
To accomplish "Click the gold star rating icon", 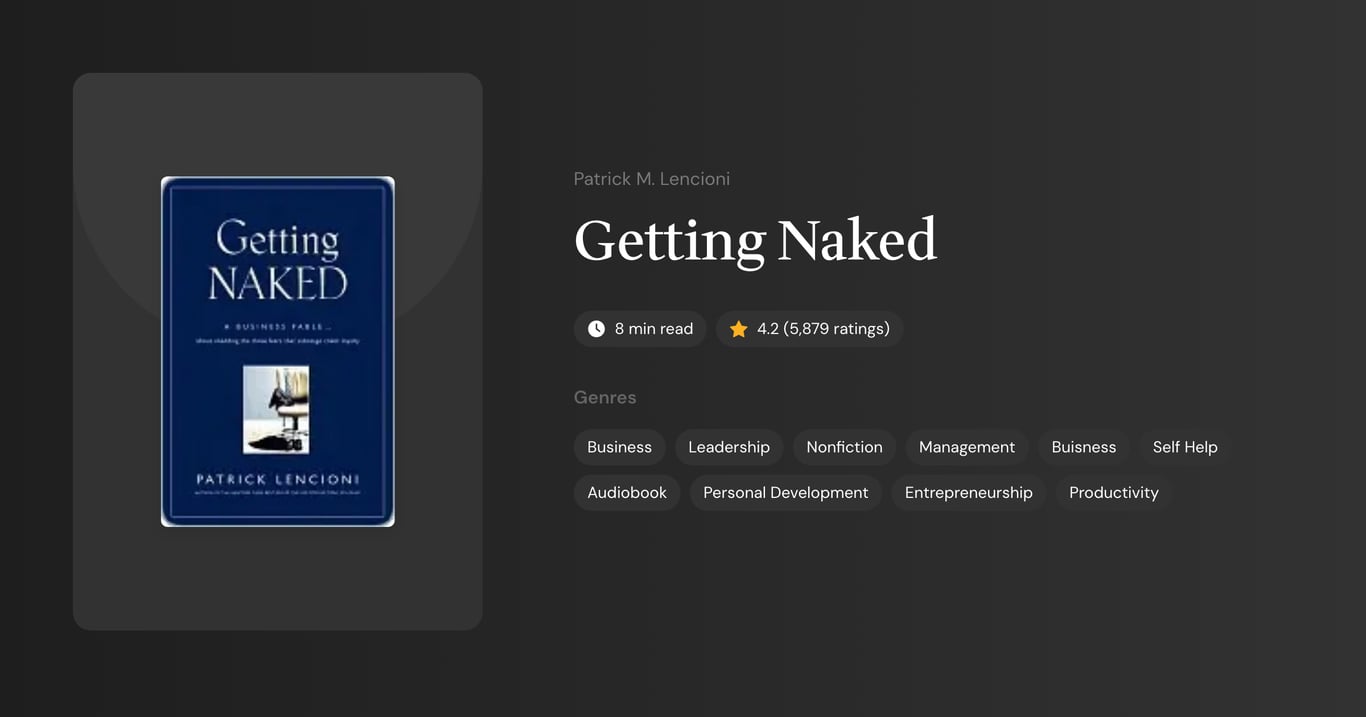I will (x=738, y=329).
